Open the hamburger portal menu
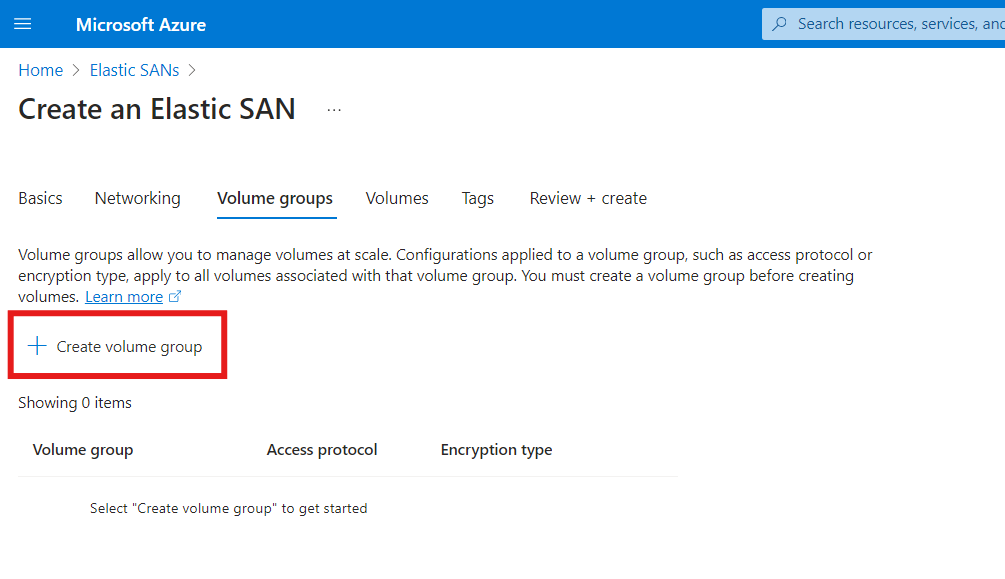1005x579 pixels. tap(22, 24)
